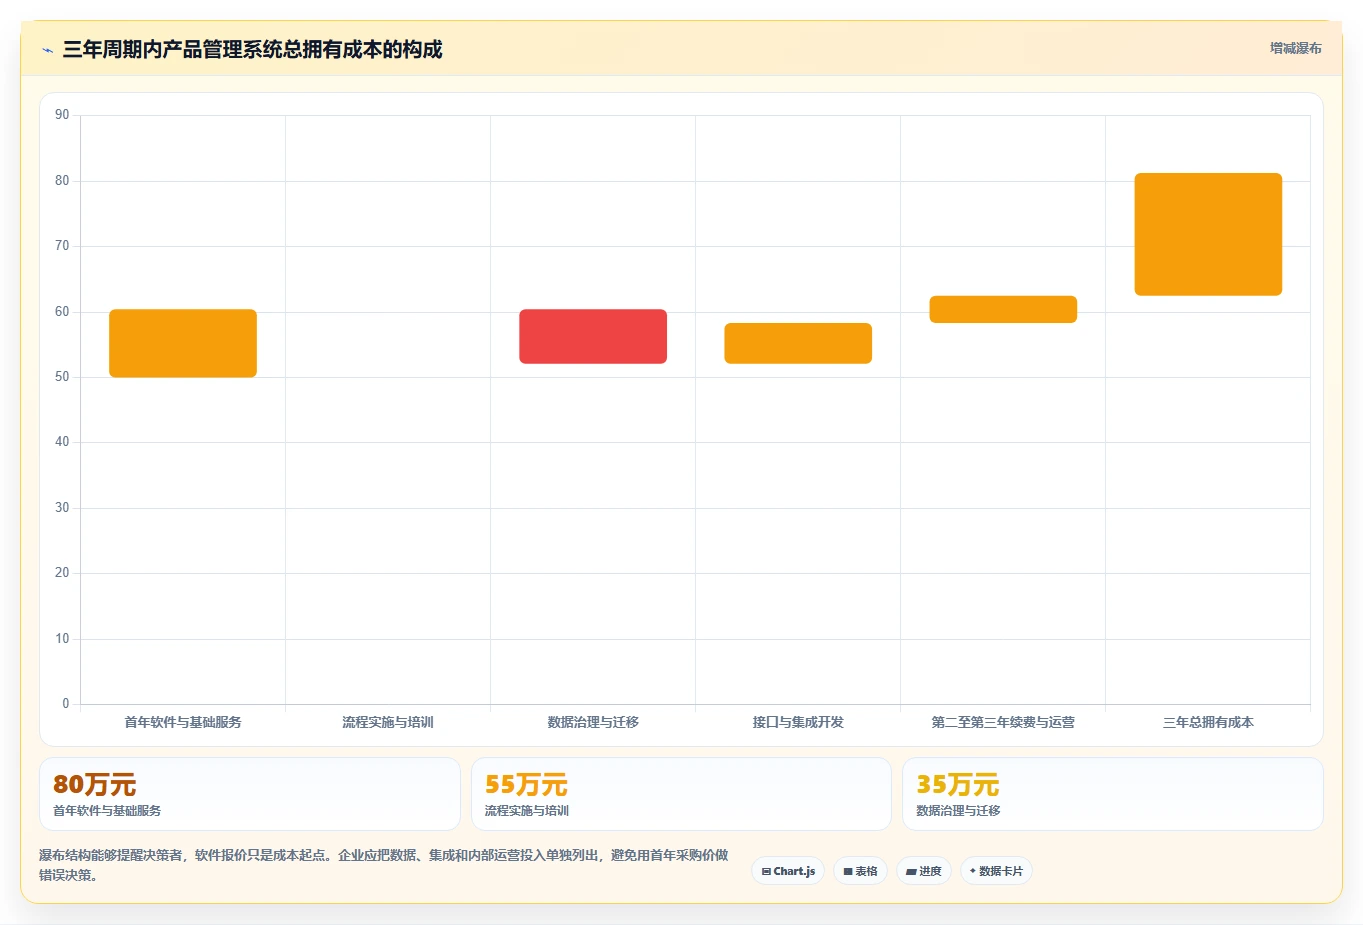Click the 数据卡片 tag
The height and width of the screenshot is (925, 1363).
(996, 871)
